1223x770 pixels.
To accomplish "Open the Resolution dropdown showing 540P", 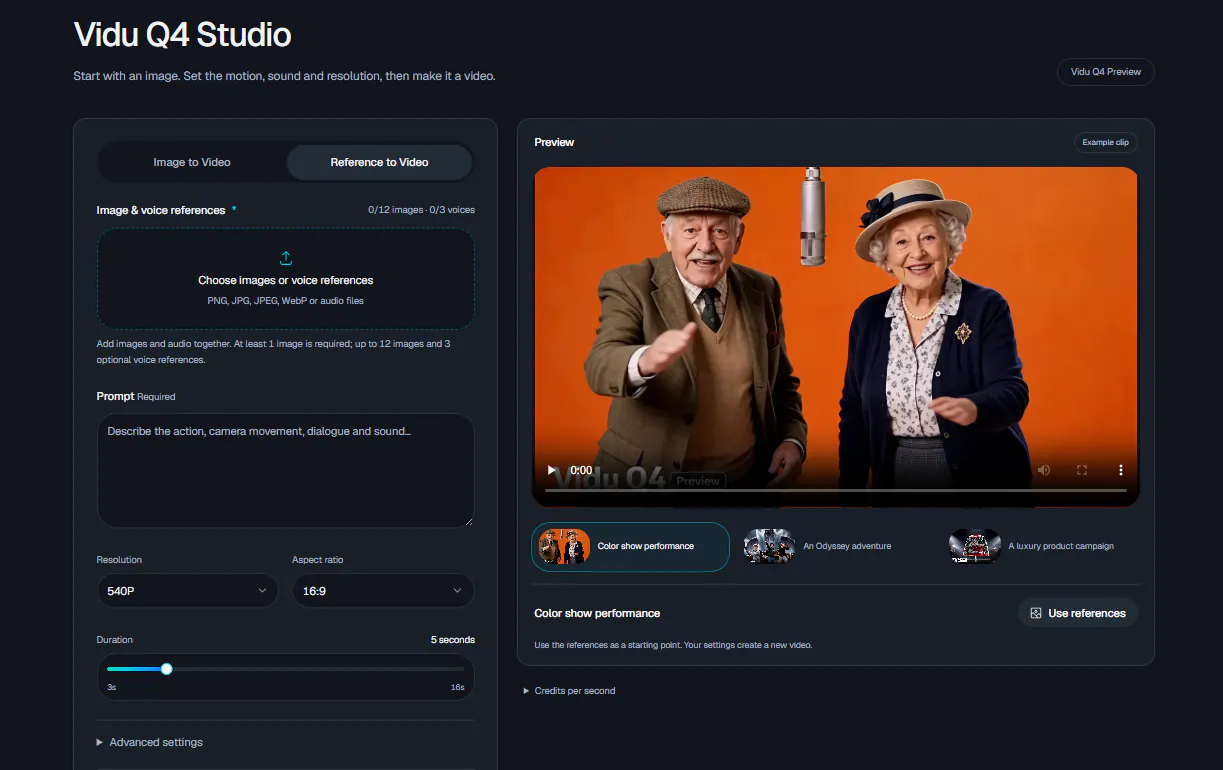I will click(187, 591).
